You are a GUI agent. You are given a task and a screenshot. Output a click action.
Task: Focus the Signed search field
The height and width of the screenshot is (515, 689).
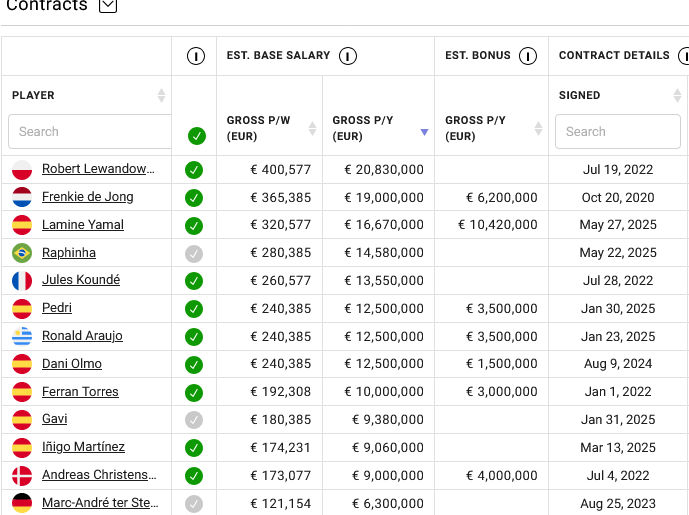tap(618, 131)
